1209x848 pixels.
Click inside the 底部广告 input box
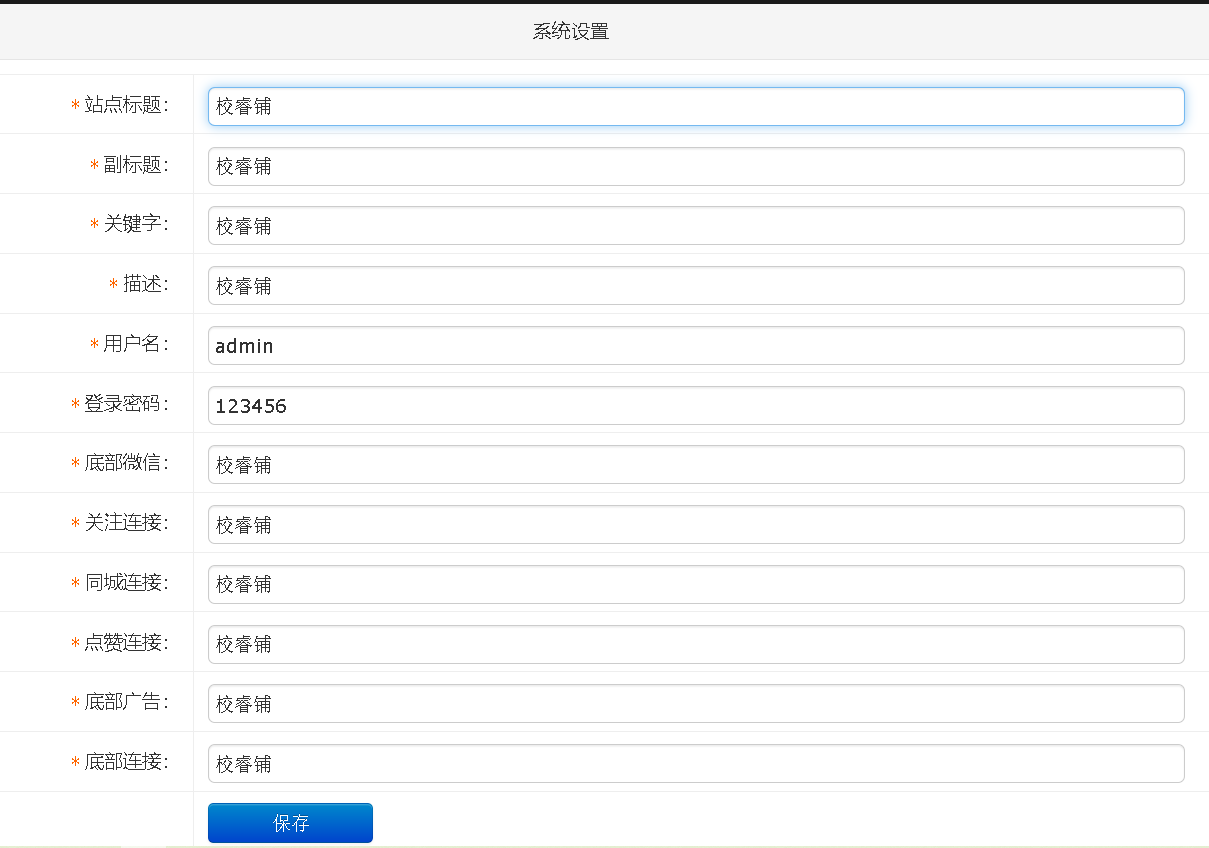(x=695, y=703)
